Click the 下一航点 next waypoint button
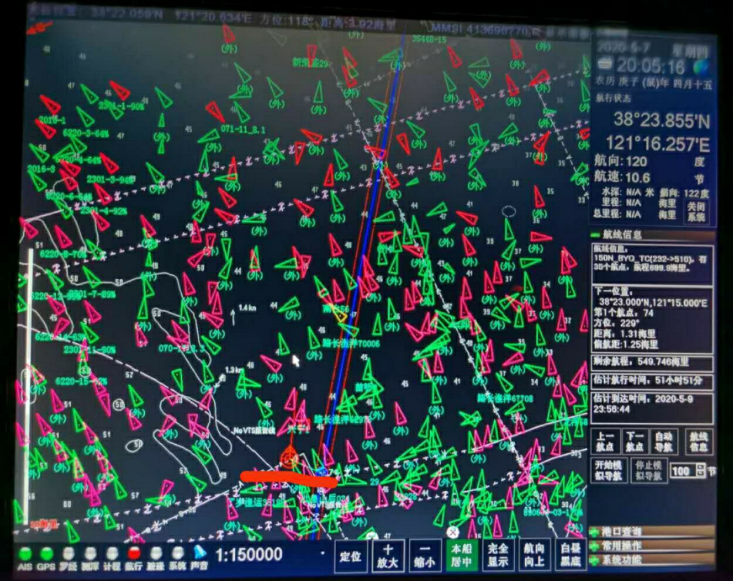The image size is (733, 581). [635, 442]
